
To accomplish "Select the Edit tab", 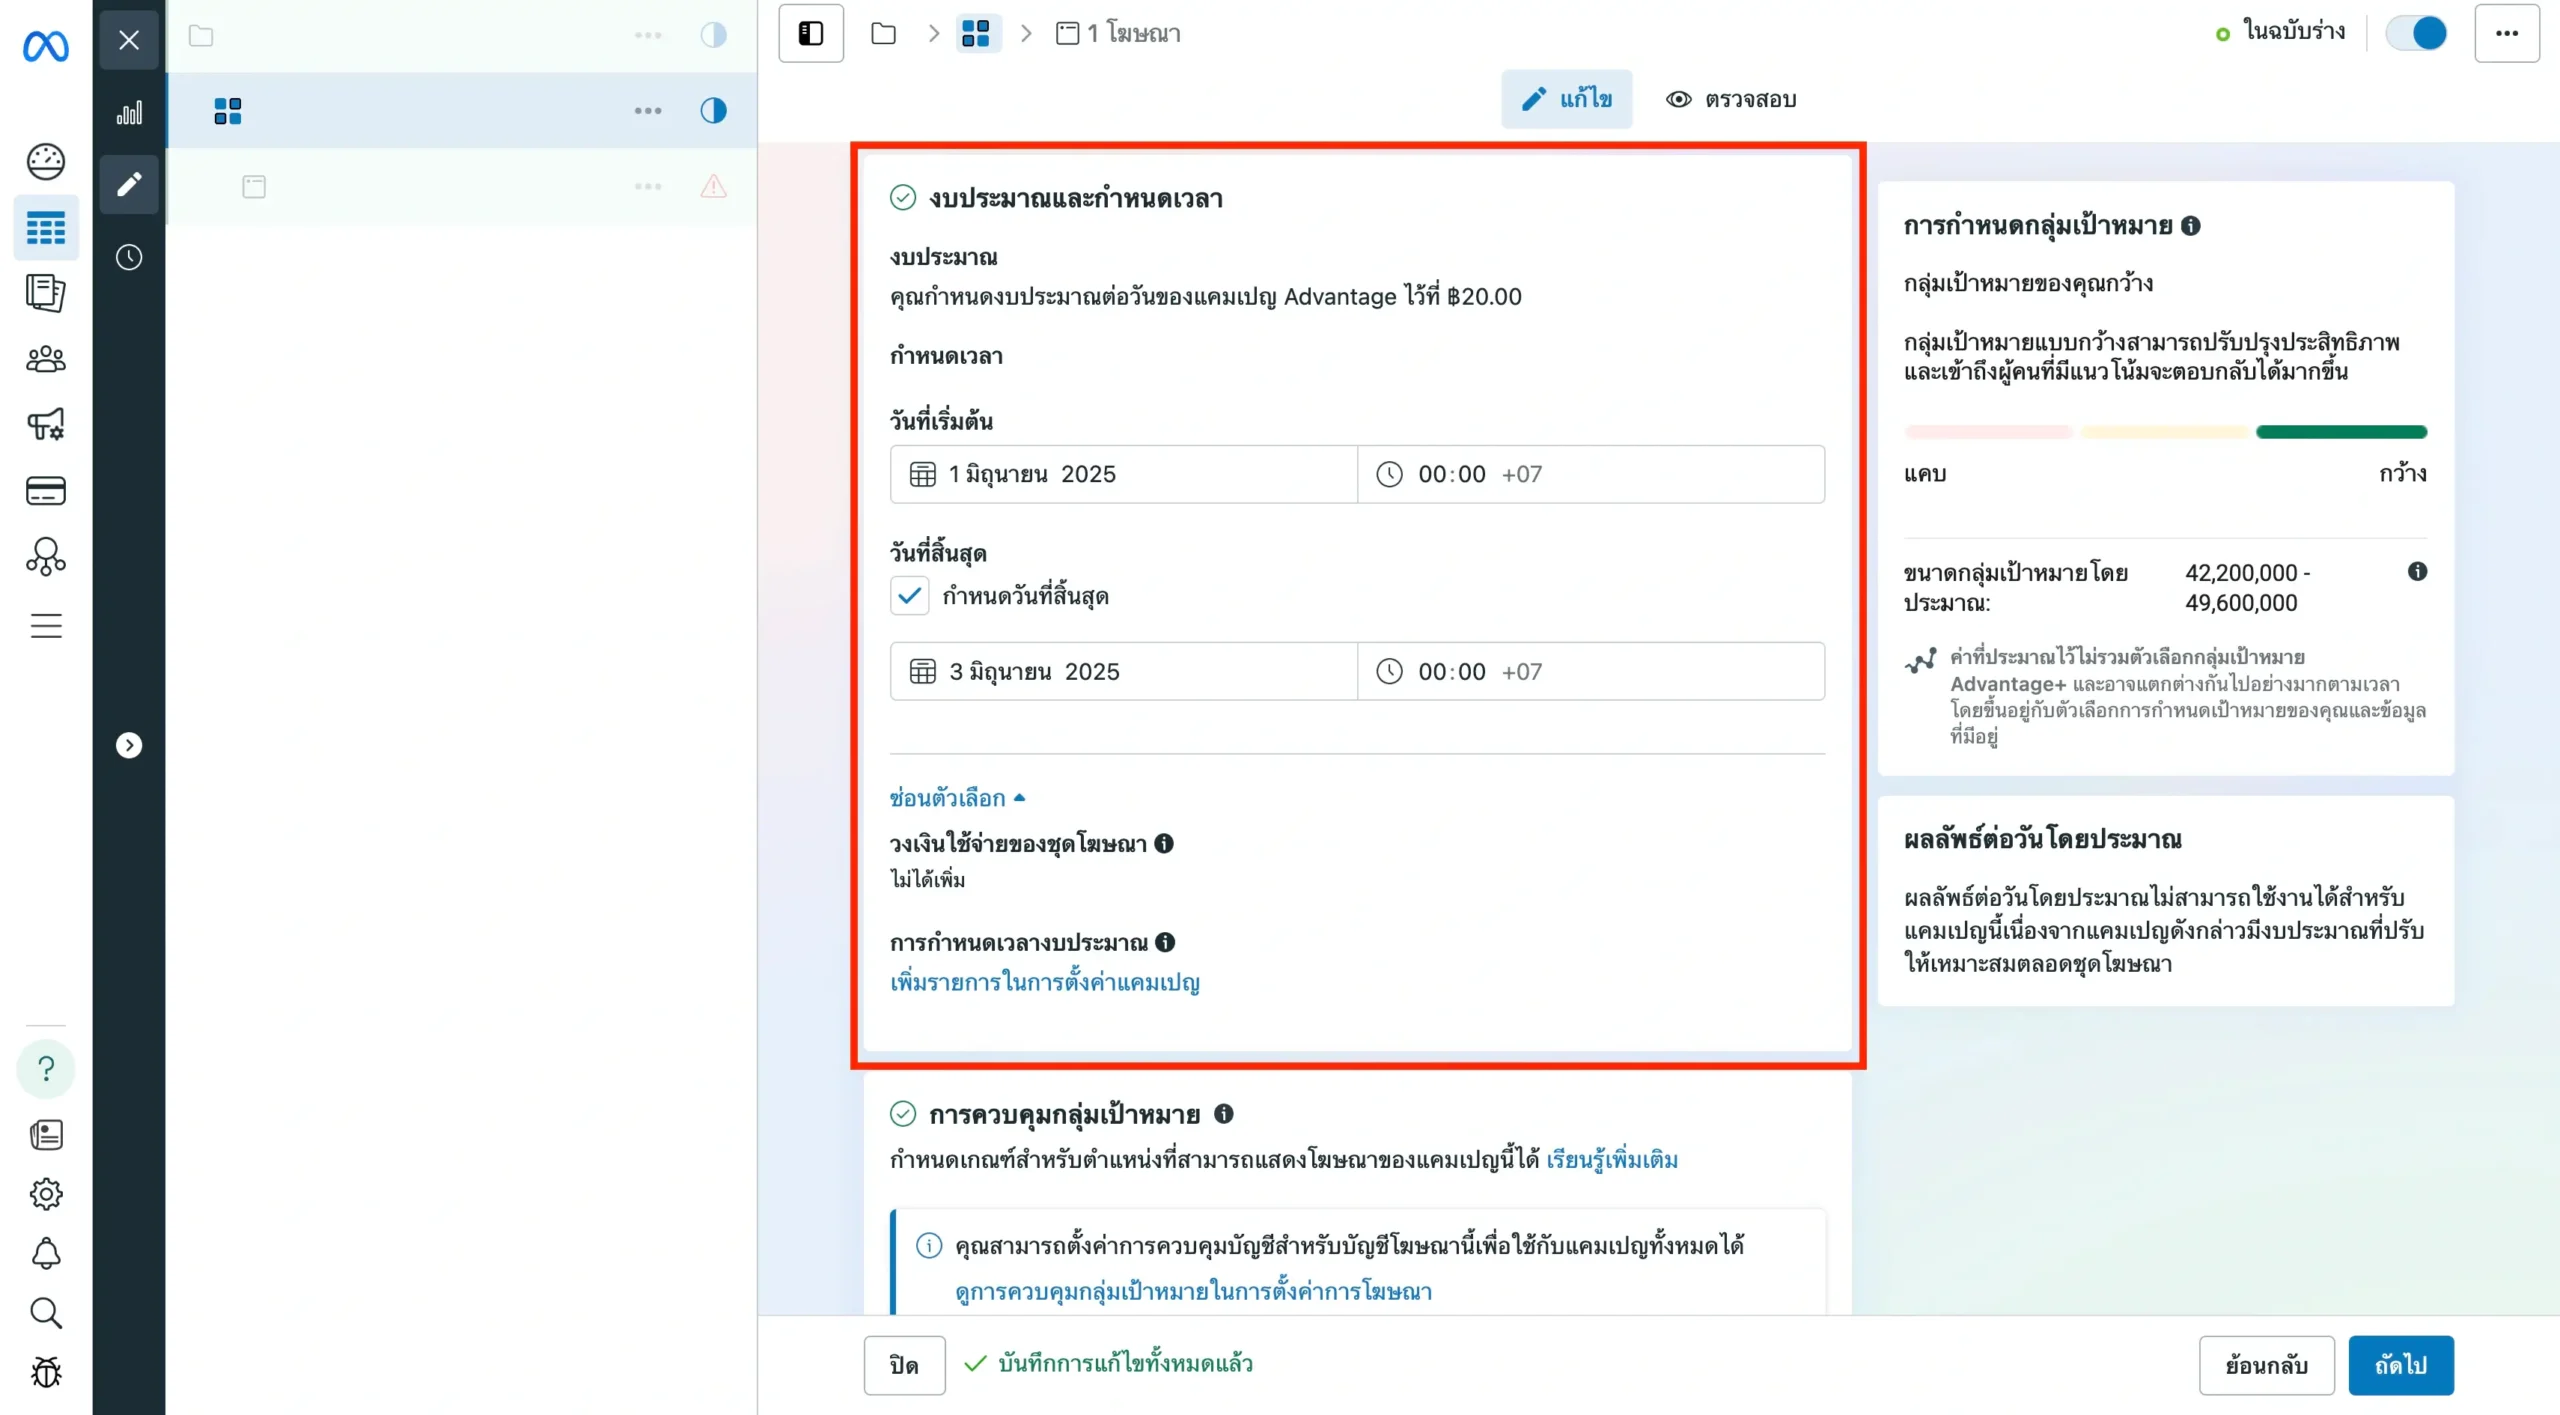I will 1566,99.
